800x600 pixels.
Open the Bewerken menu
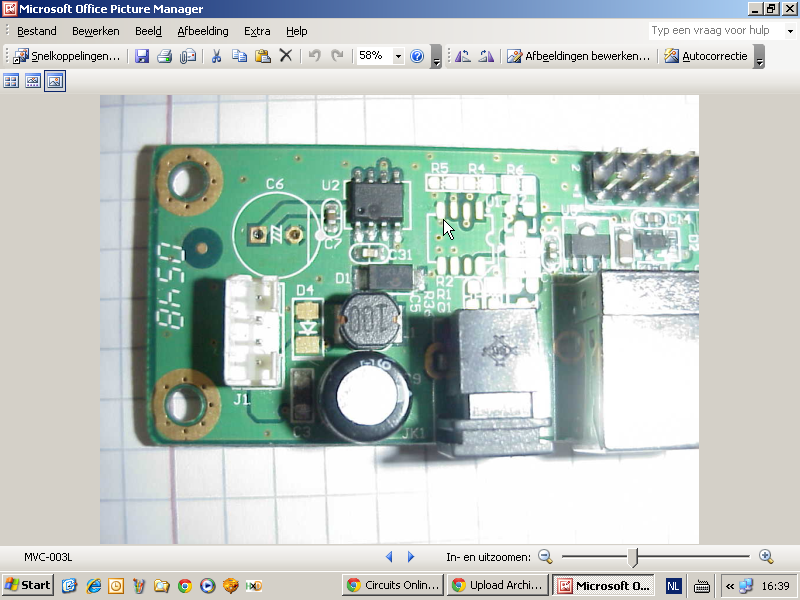(96, 31)
